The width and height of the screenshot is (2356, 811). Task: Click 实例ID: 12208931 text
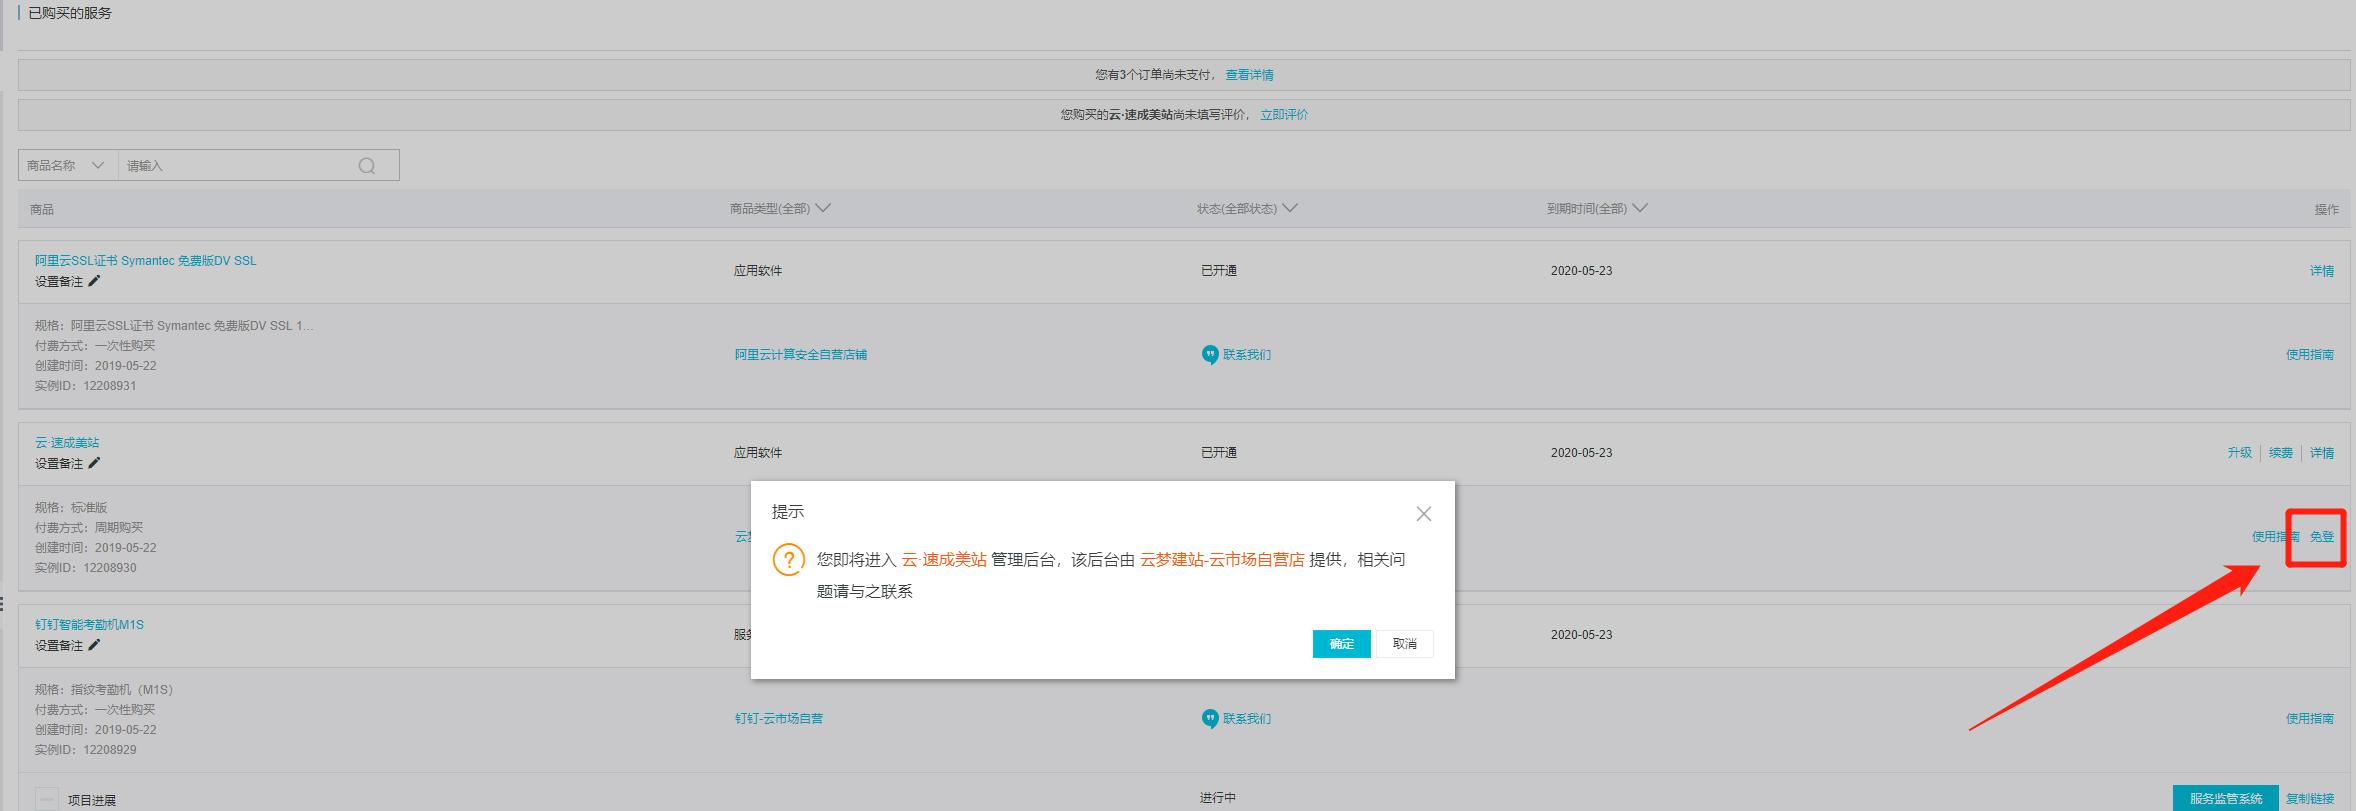(86, 386)
